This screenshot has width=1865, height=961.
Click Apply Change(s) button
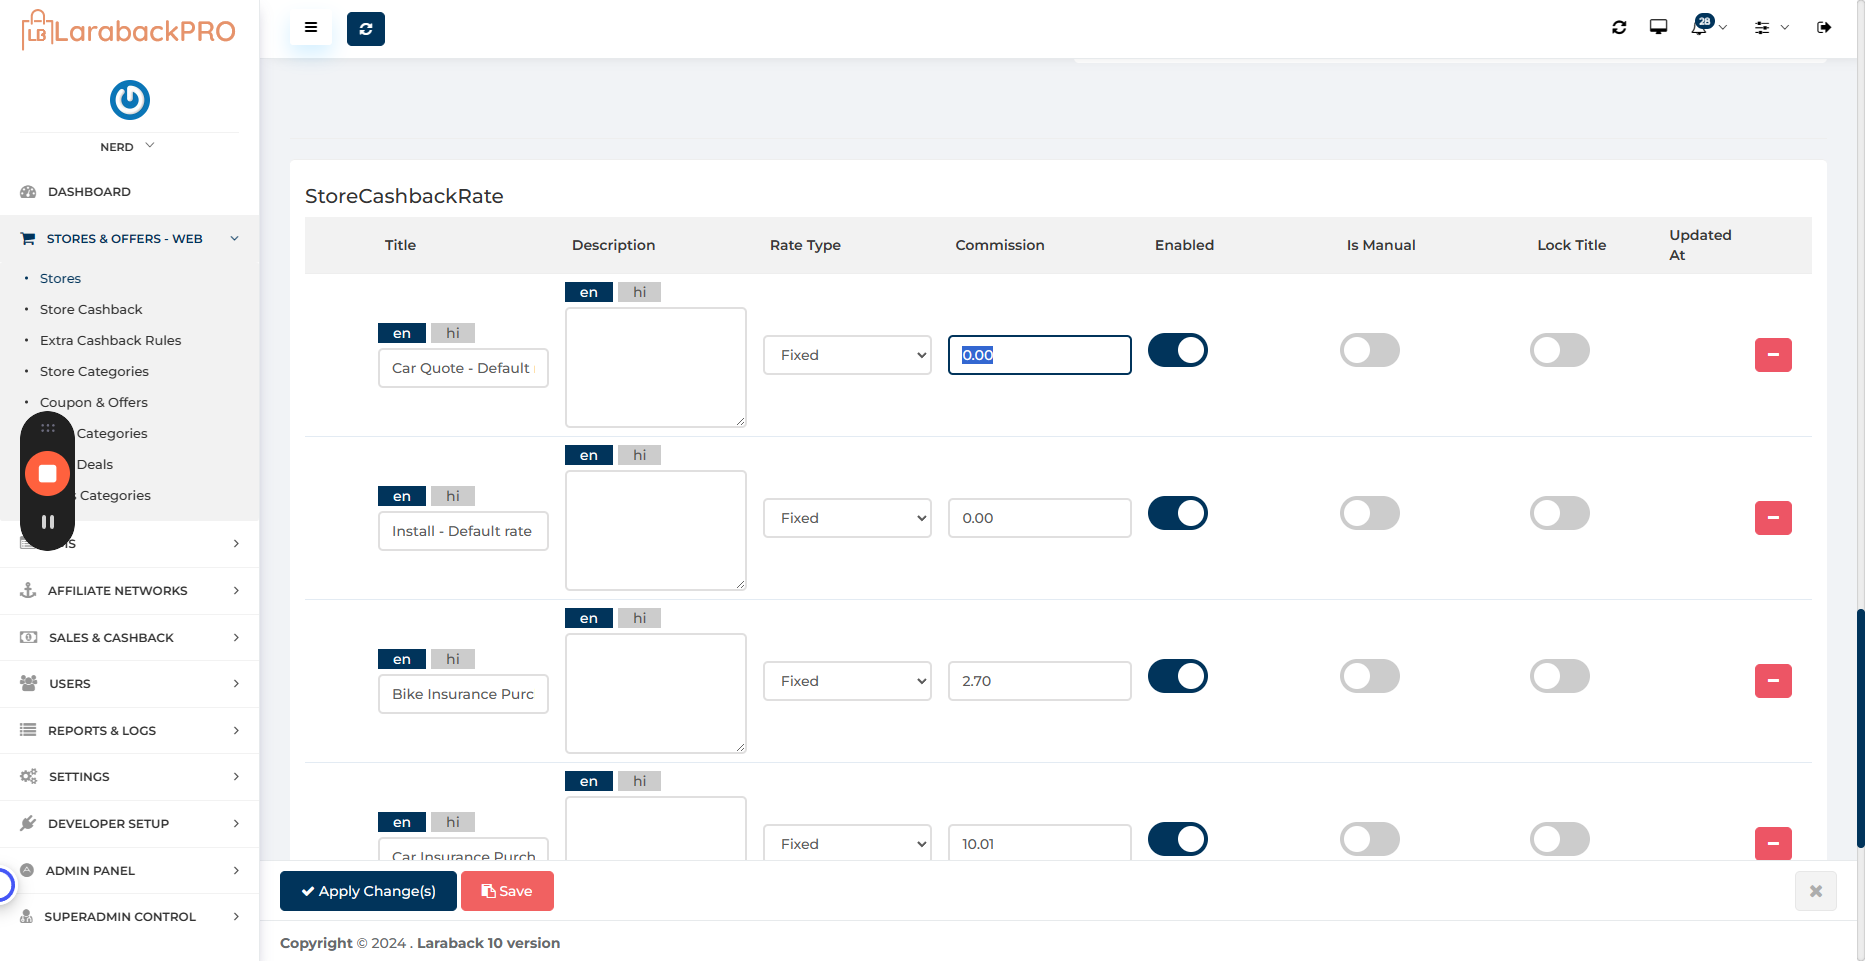click(x=368, y=891)
